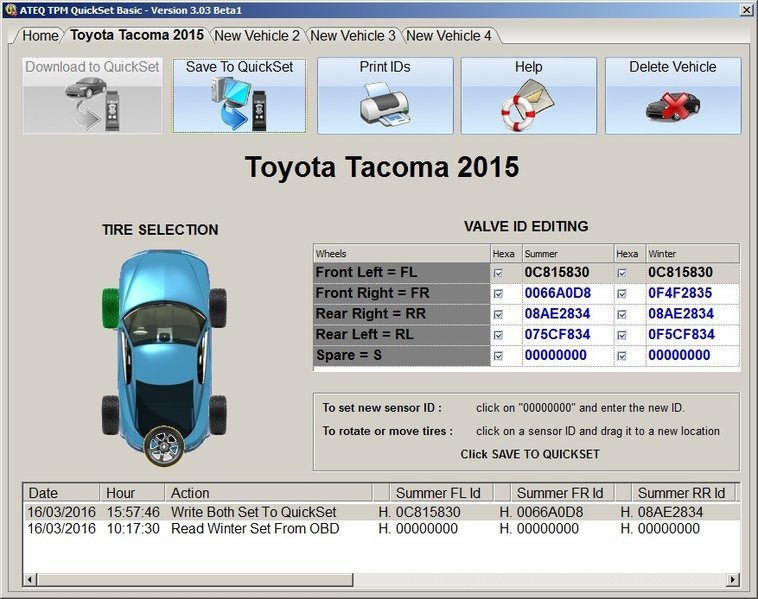The image size is (758, 599).
Task: Select the Toyota Tacoma 2015 tab
Action: point(137,35)
